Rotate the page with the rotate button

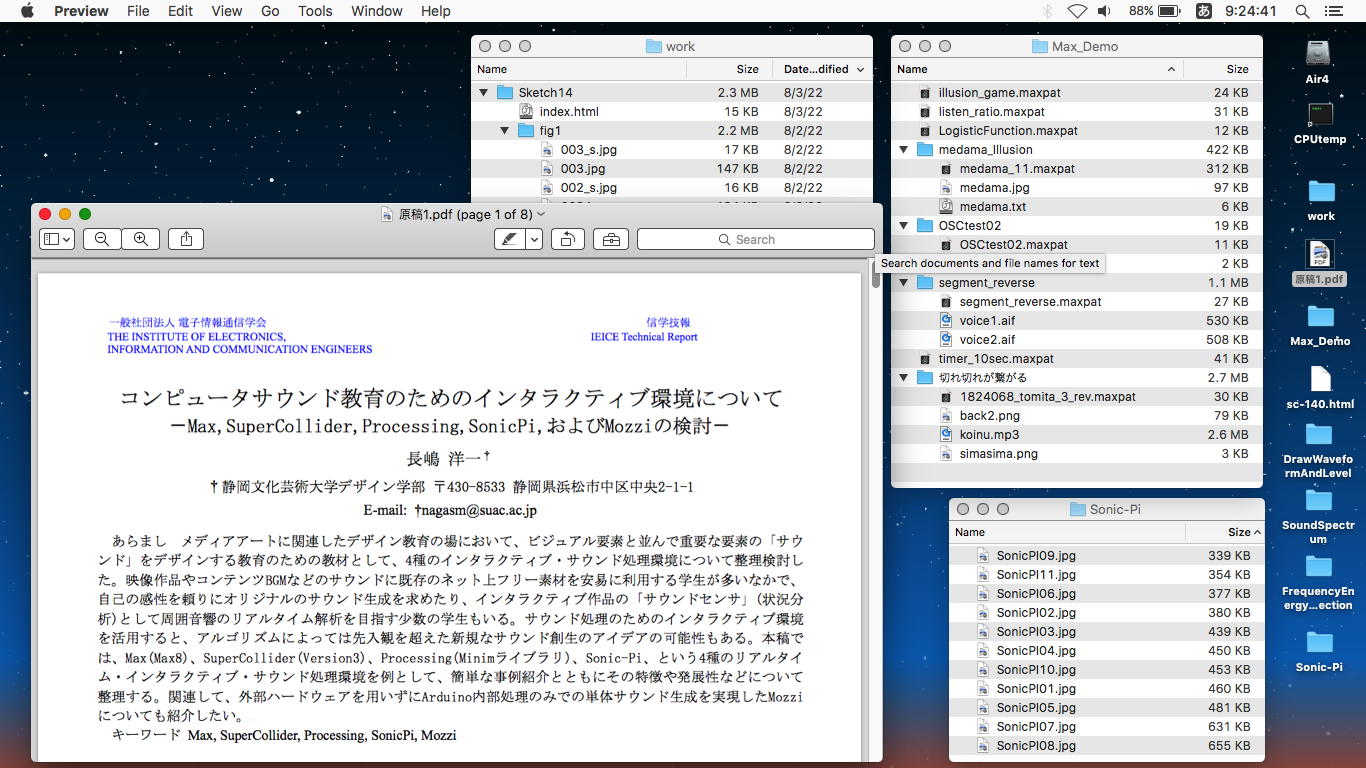click(567, 239)
